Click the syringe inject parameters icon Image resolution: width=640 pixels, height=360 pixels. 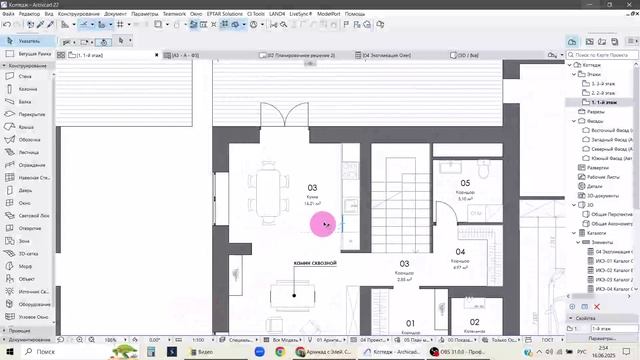[50, 24]
